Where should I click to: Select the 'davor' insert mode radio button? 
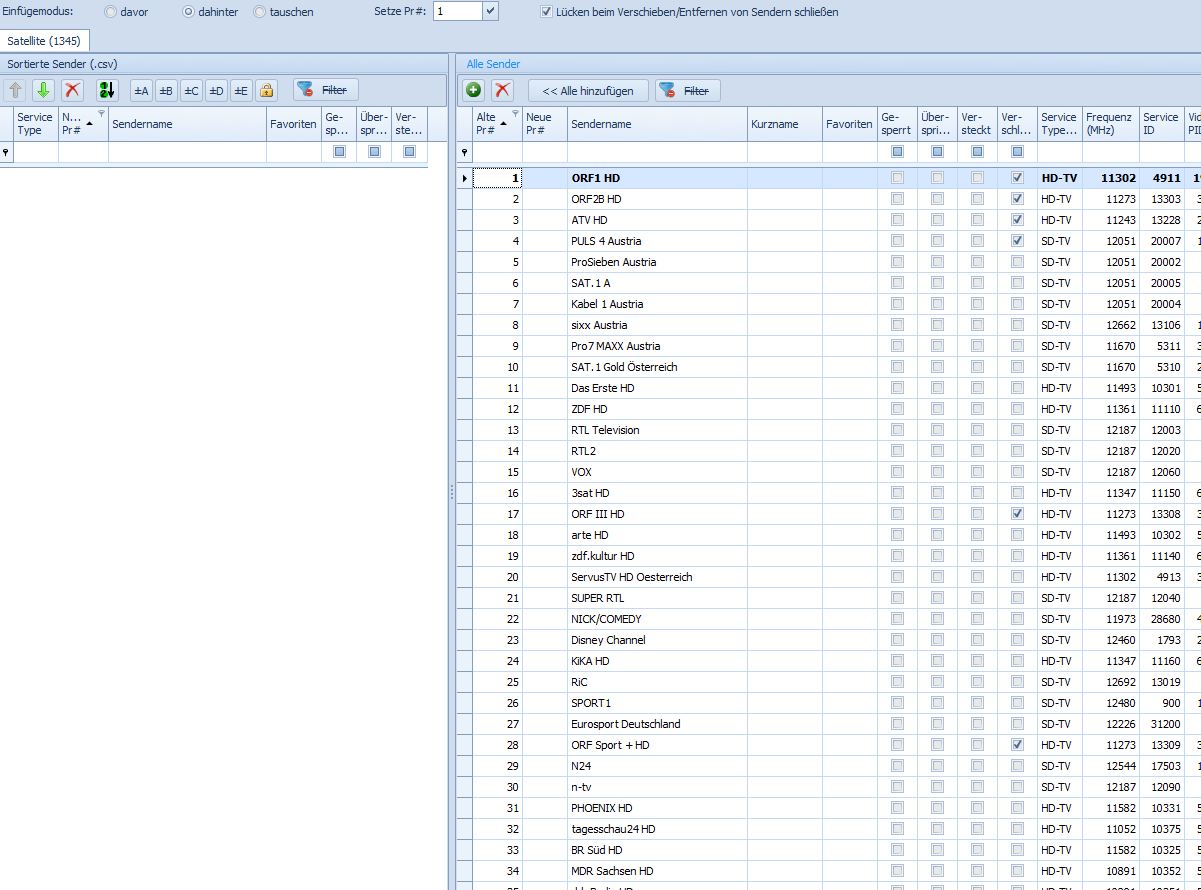tap(110, 12)
